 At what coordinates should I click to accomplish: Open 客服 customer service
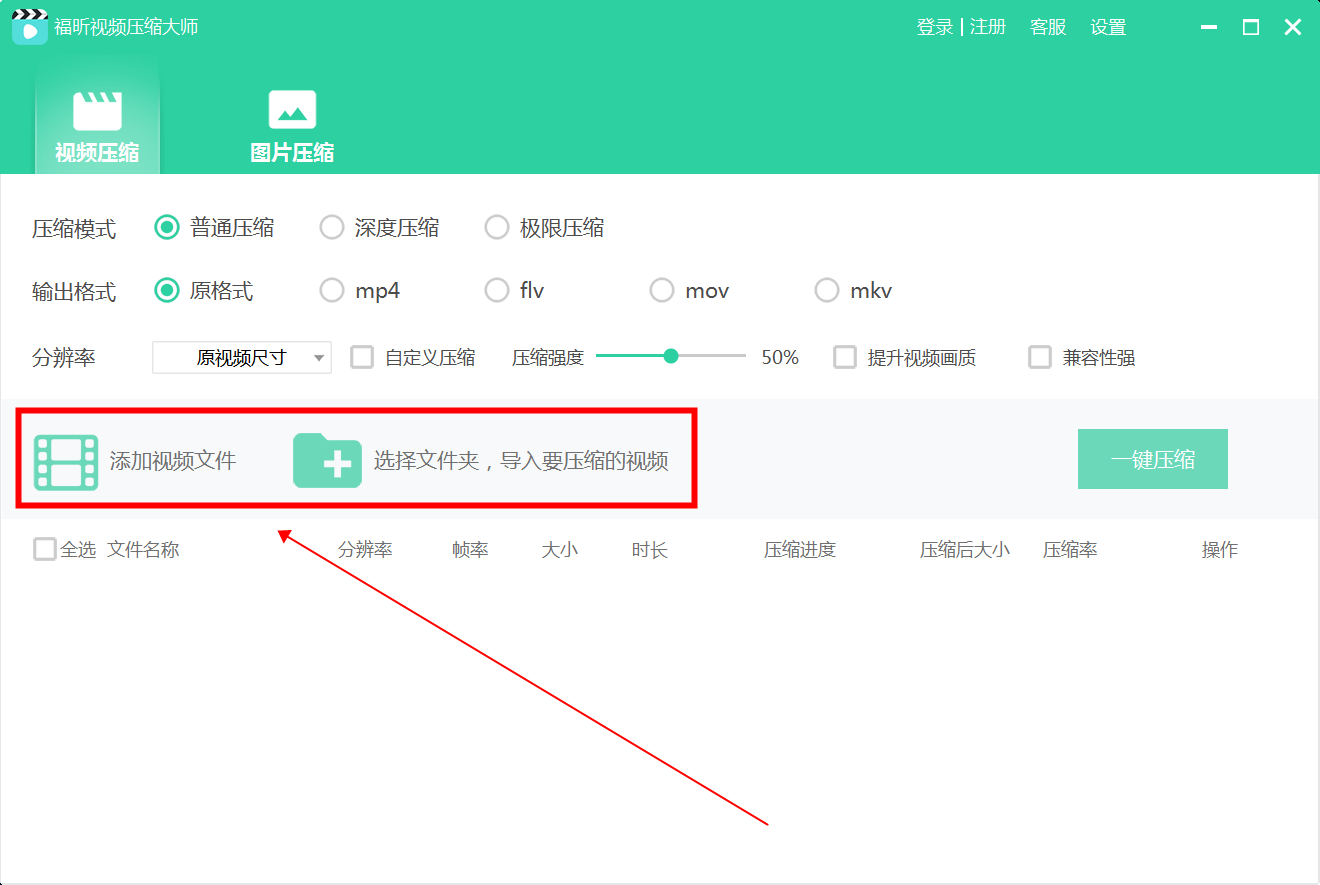coord(1048,27)
